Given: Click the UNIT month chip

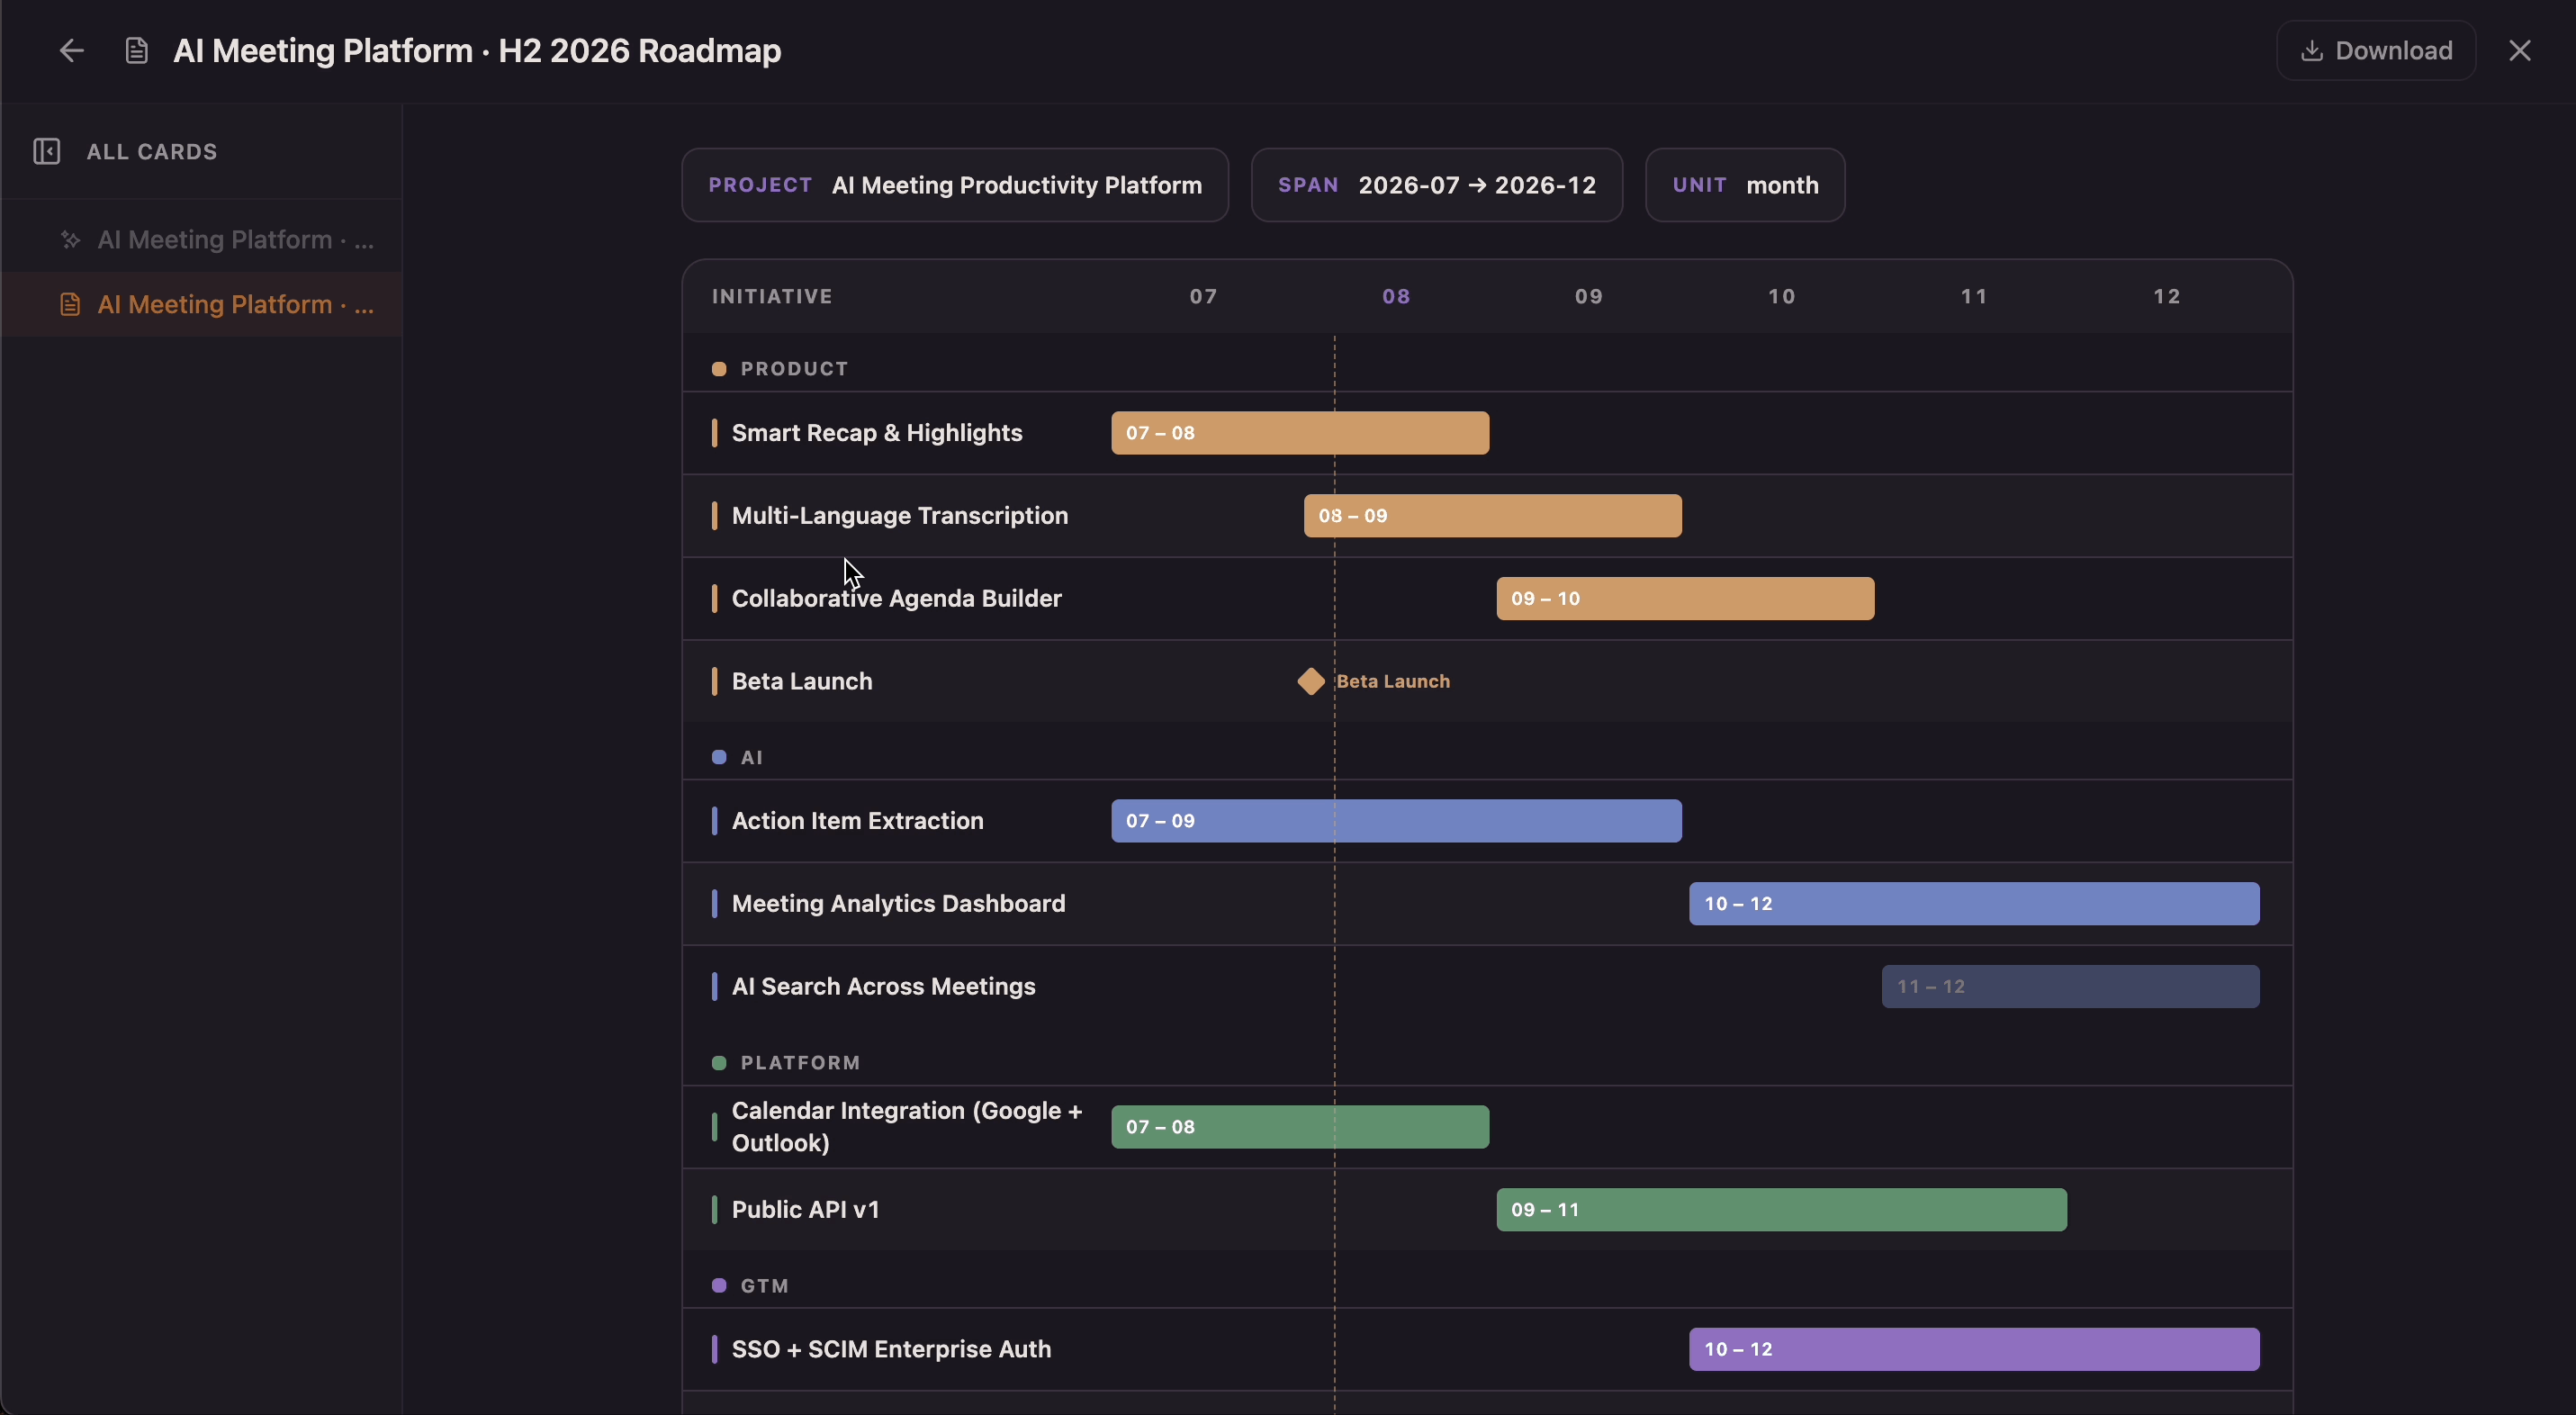Looking at the screenshot, I should 1745,185.
